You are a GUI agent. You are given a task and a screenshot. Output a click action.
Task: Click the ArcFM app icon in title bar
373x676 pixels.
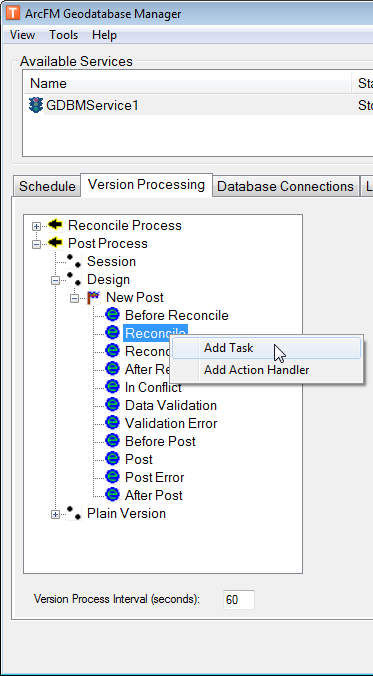coord(13,13)
